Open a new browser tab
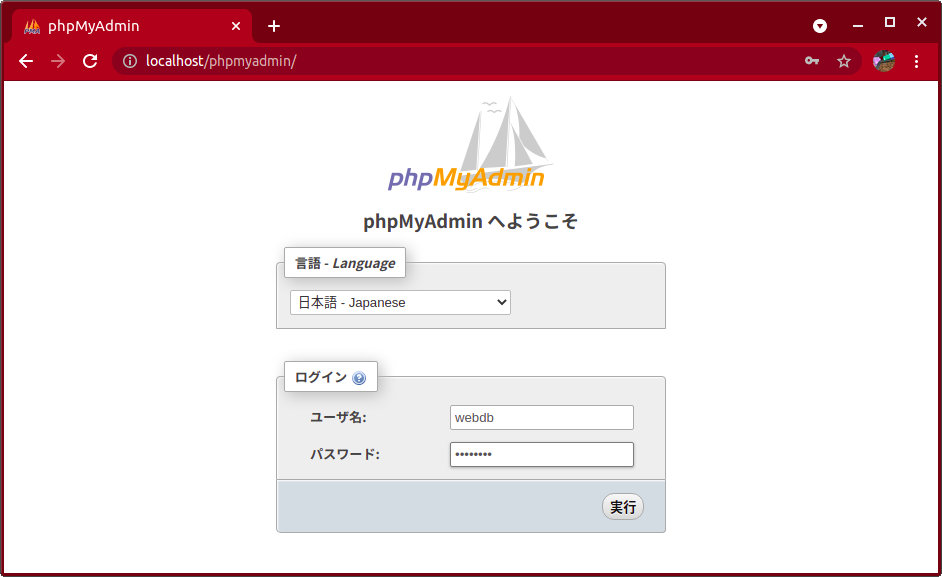This screenshot has height=577, width=942. (274, 26)
